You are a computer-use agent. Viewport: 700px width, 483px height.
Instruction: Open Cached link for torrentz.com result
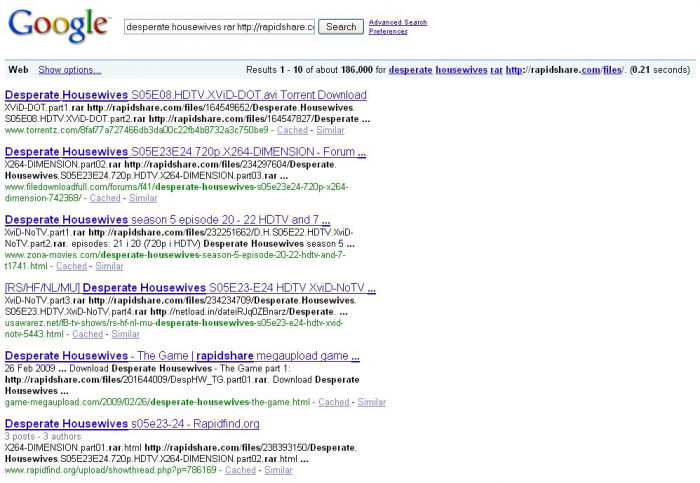click(x=292, y=130)
